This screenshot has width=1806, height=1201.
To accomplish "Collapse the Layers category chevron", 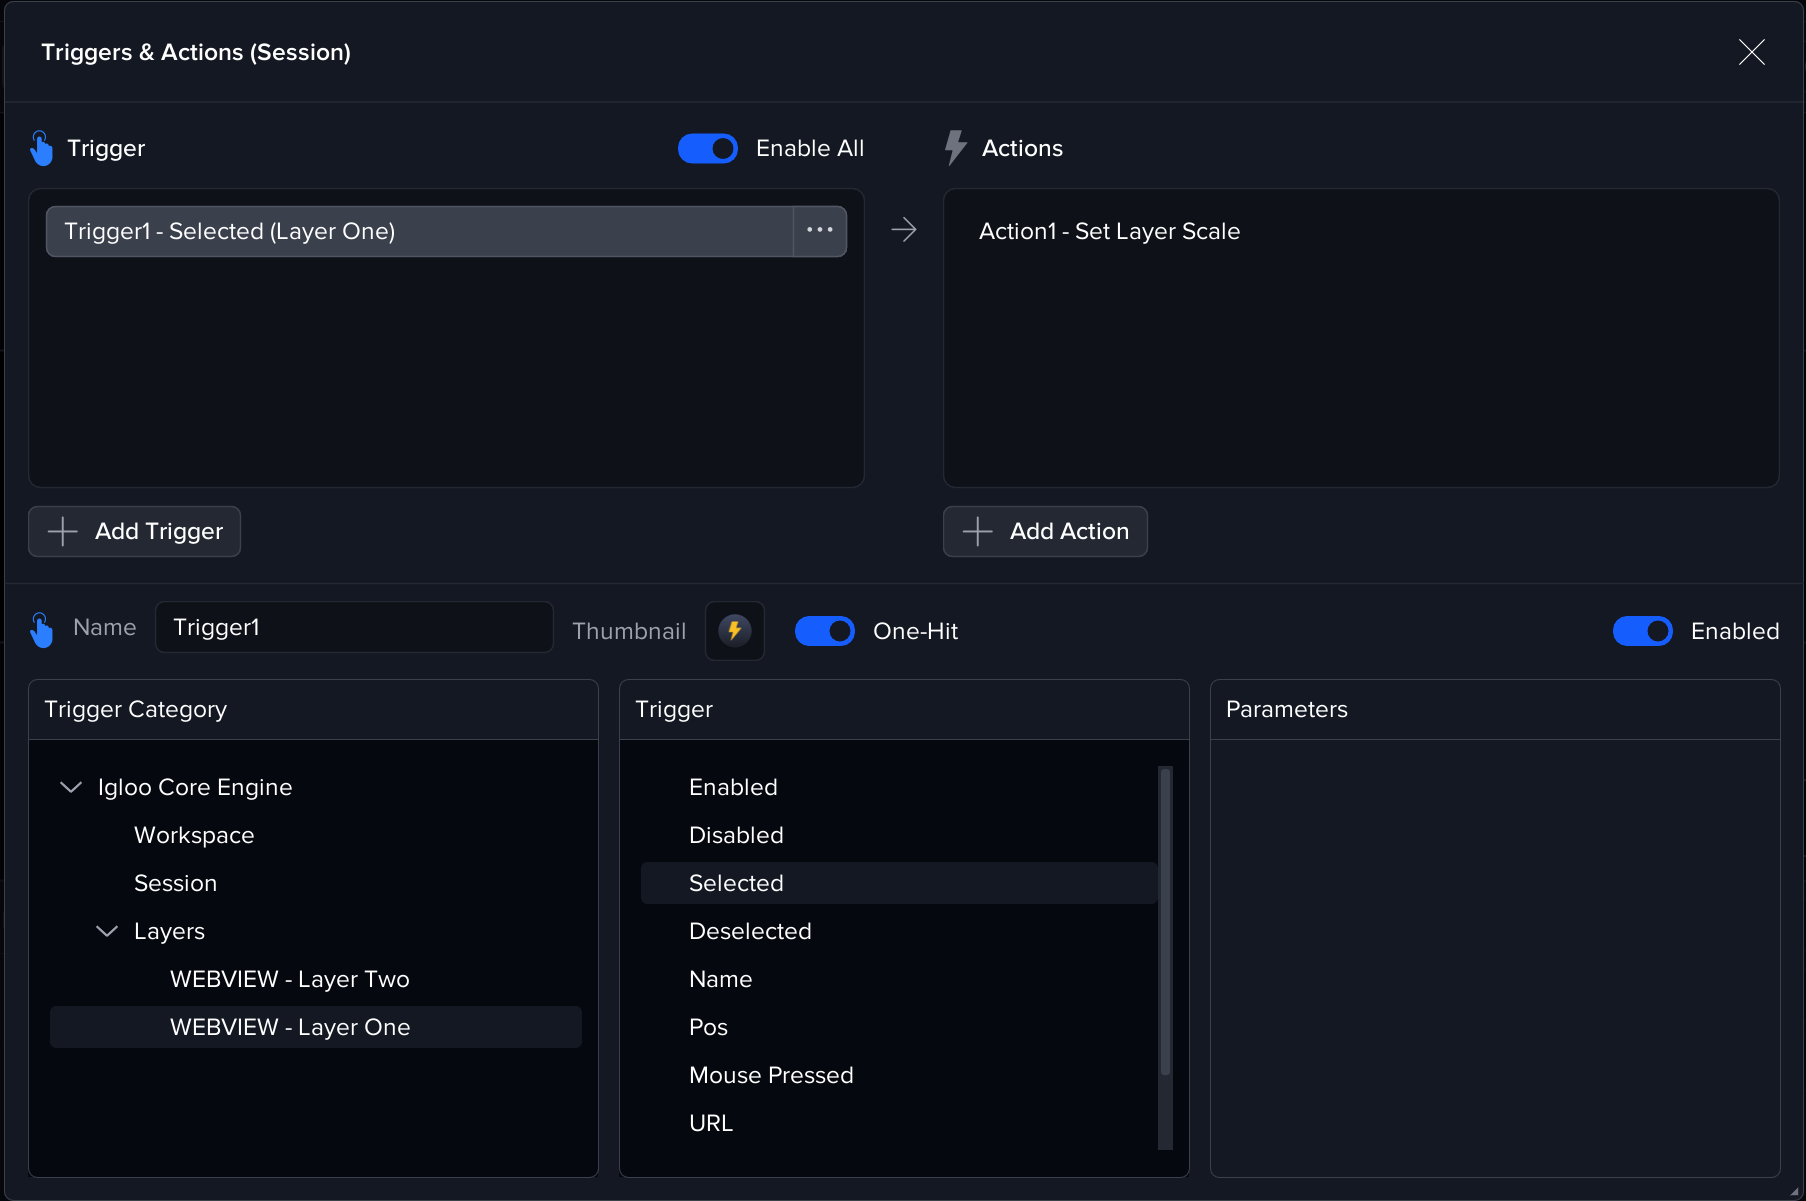I will [x=107, y=931].
